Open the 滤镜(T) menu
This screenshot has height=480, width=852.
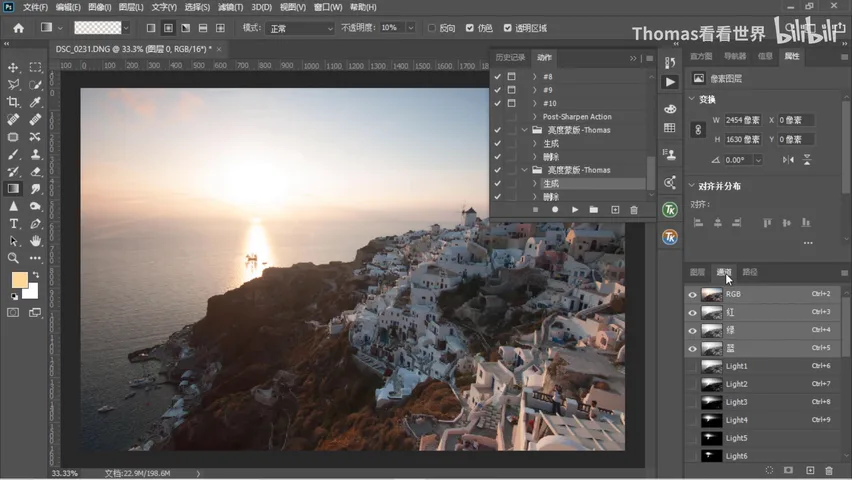[x=230, y=7]
